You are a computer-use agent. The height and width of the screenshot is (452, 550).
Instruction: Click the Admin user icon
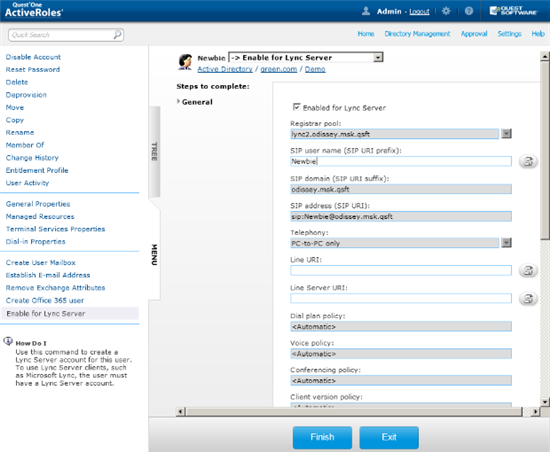pos(365,11)
